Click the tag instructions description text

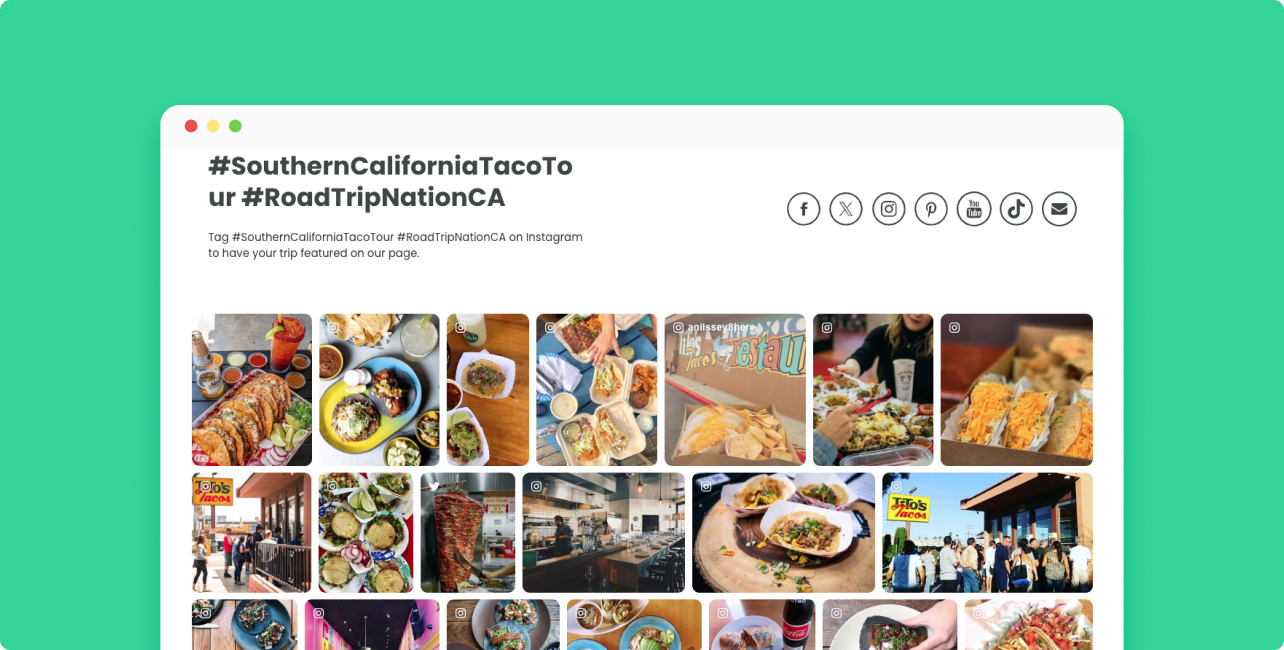tap(395, 245)
